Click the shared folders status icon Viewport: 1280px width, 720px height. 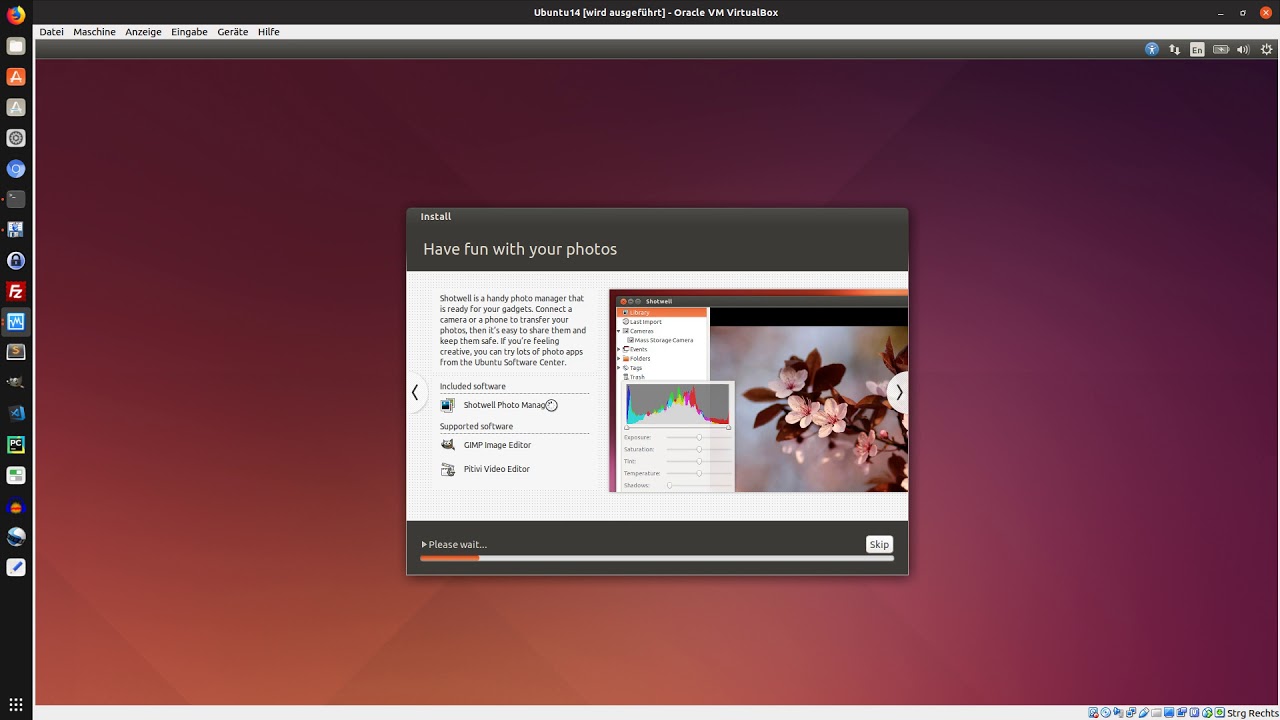pos(1157,712)
